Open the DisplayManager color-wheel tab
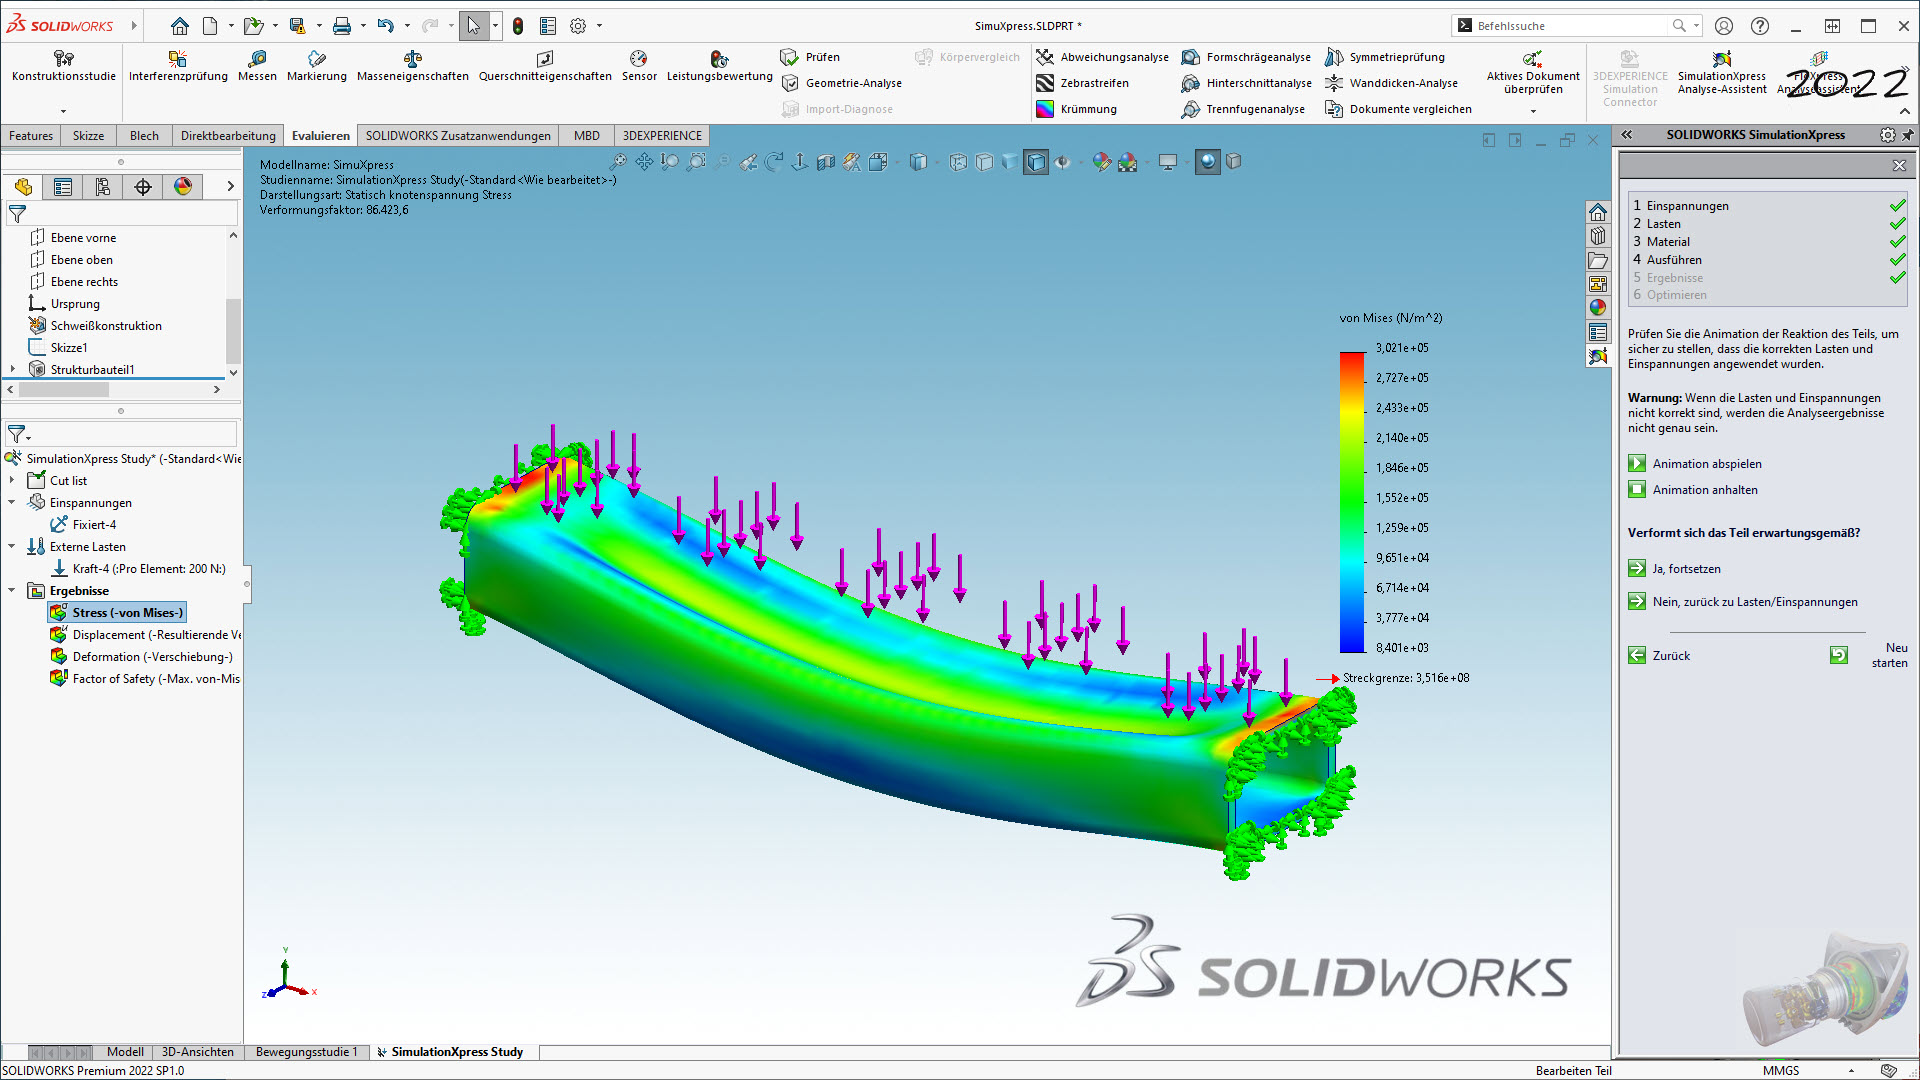This screenshot has width=1920, height=1080. coord(183,187)
